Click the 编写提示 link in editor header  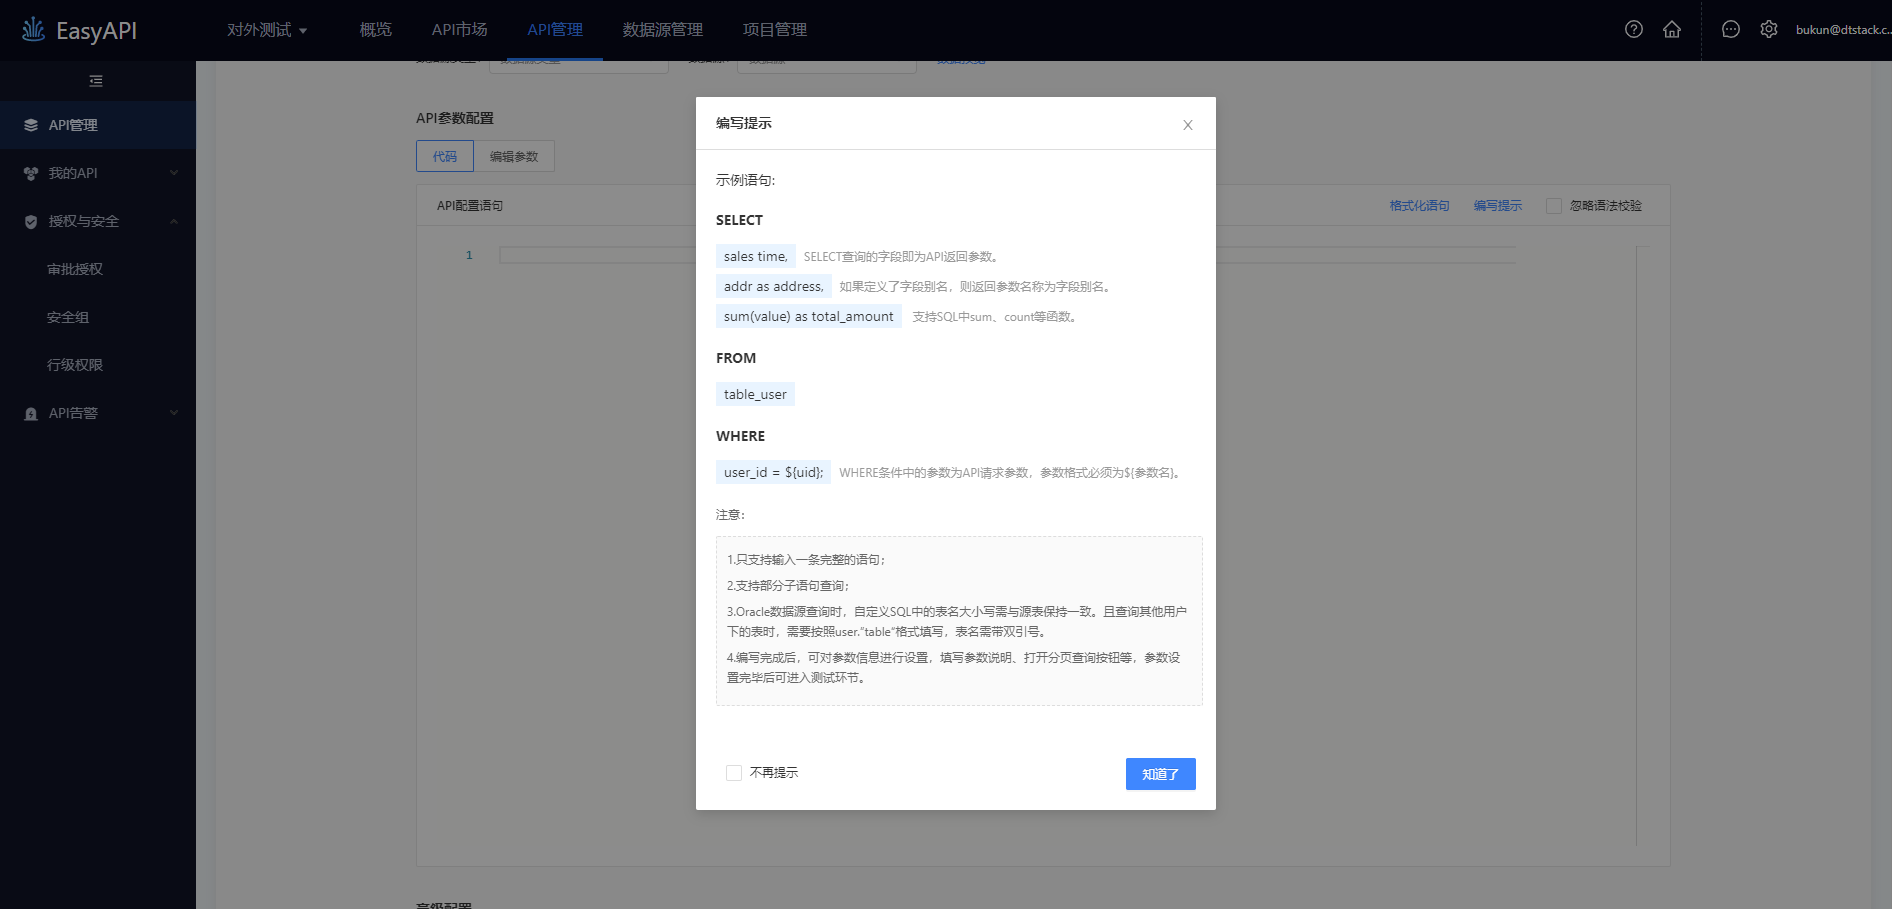(x=1498, y=206)
